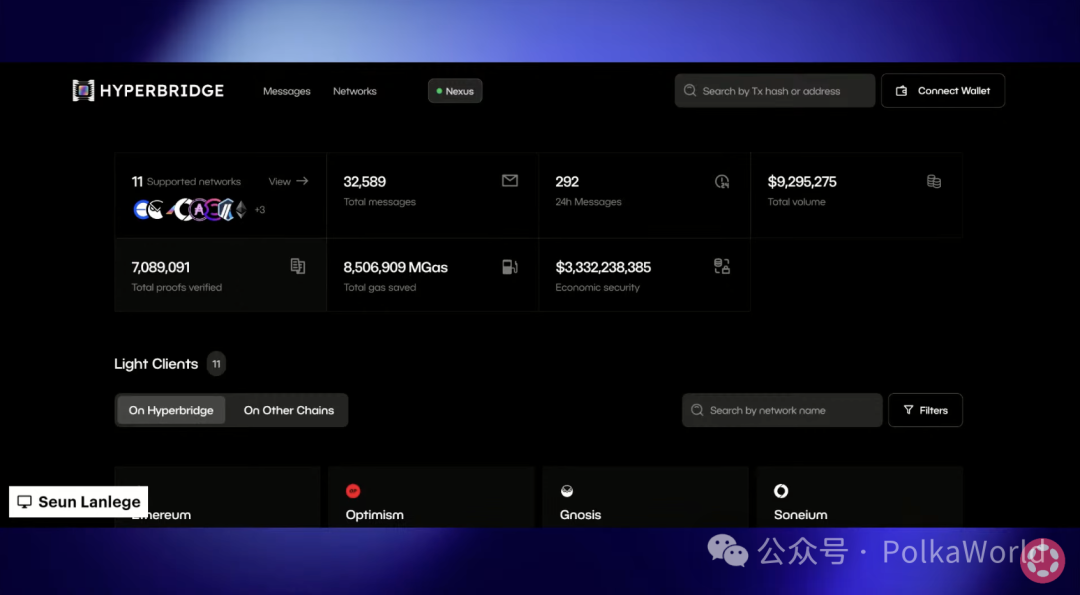
Task: Click the Hyperbridge logo icon
Action: pyautogui.click(x=83, y=90)
